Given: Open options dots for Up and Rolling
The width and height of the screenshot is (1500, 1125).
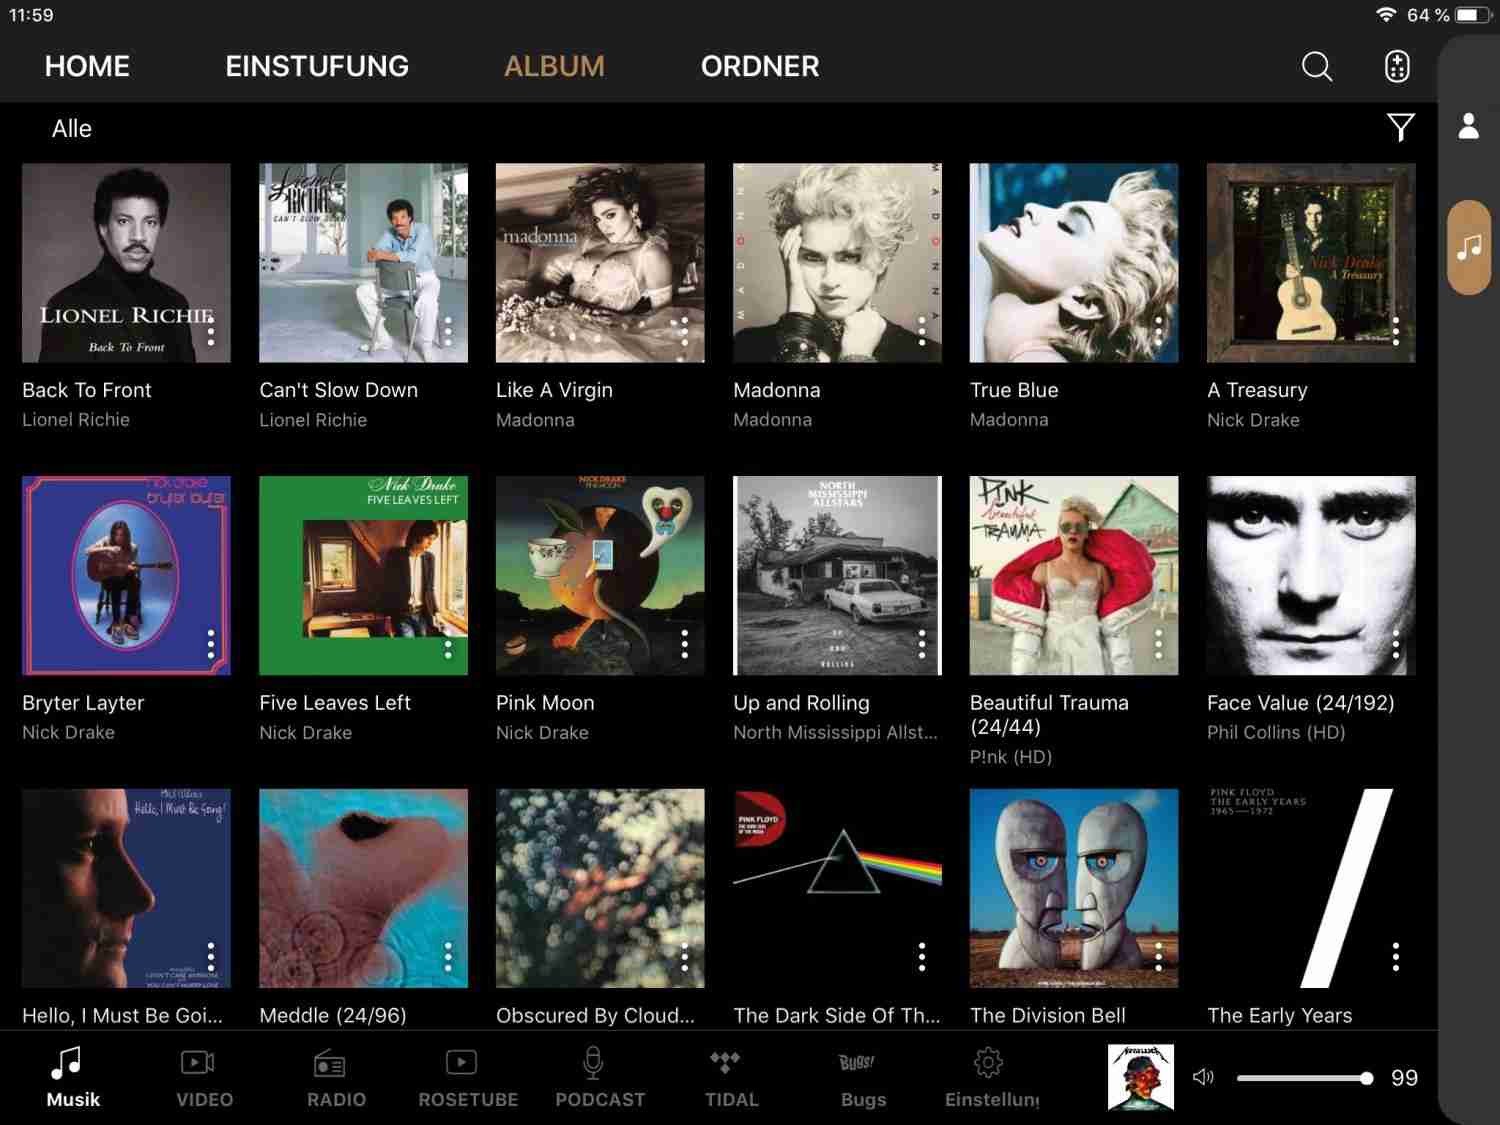Looking at the screenshot, I should [x=922, y=644].
